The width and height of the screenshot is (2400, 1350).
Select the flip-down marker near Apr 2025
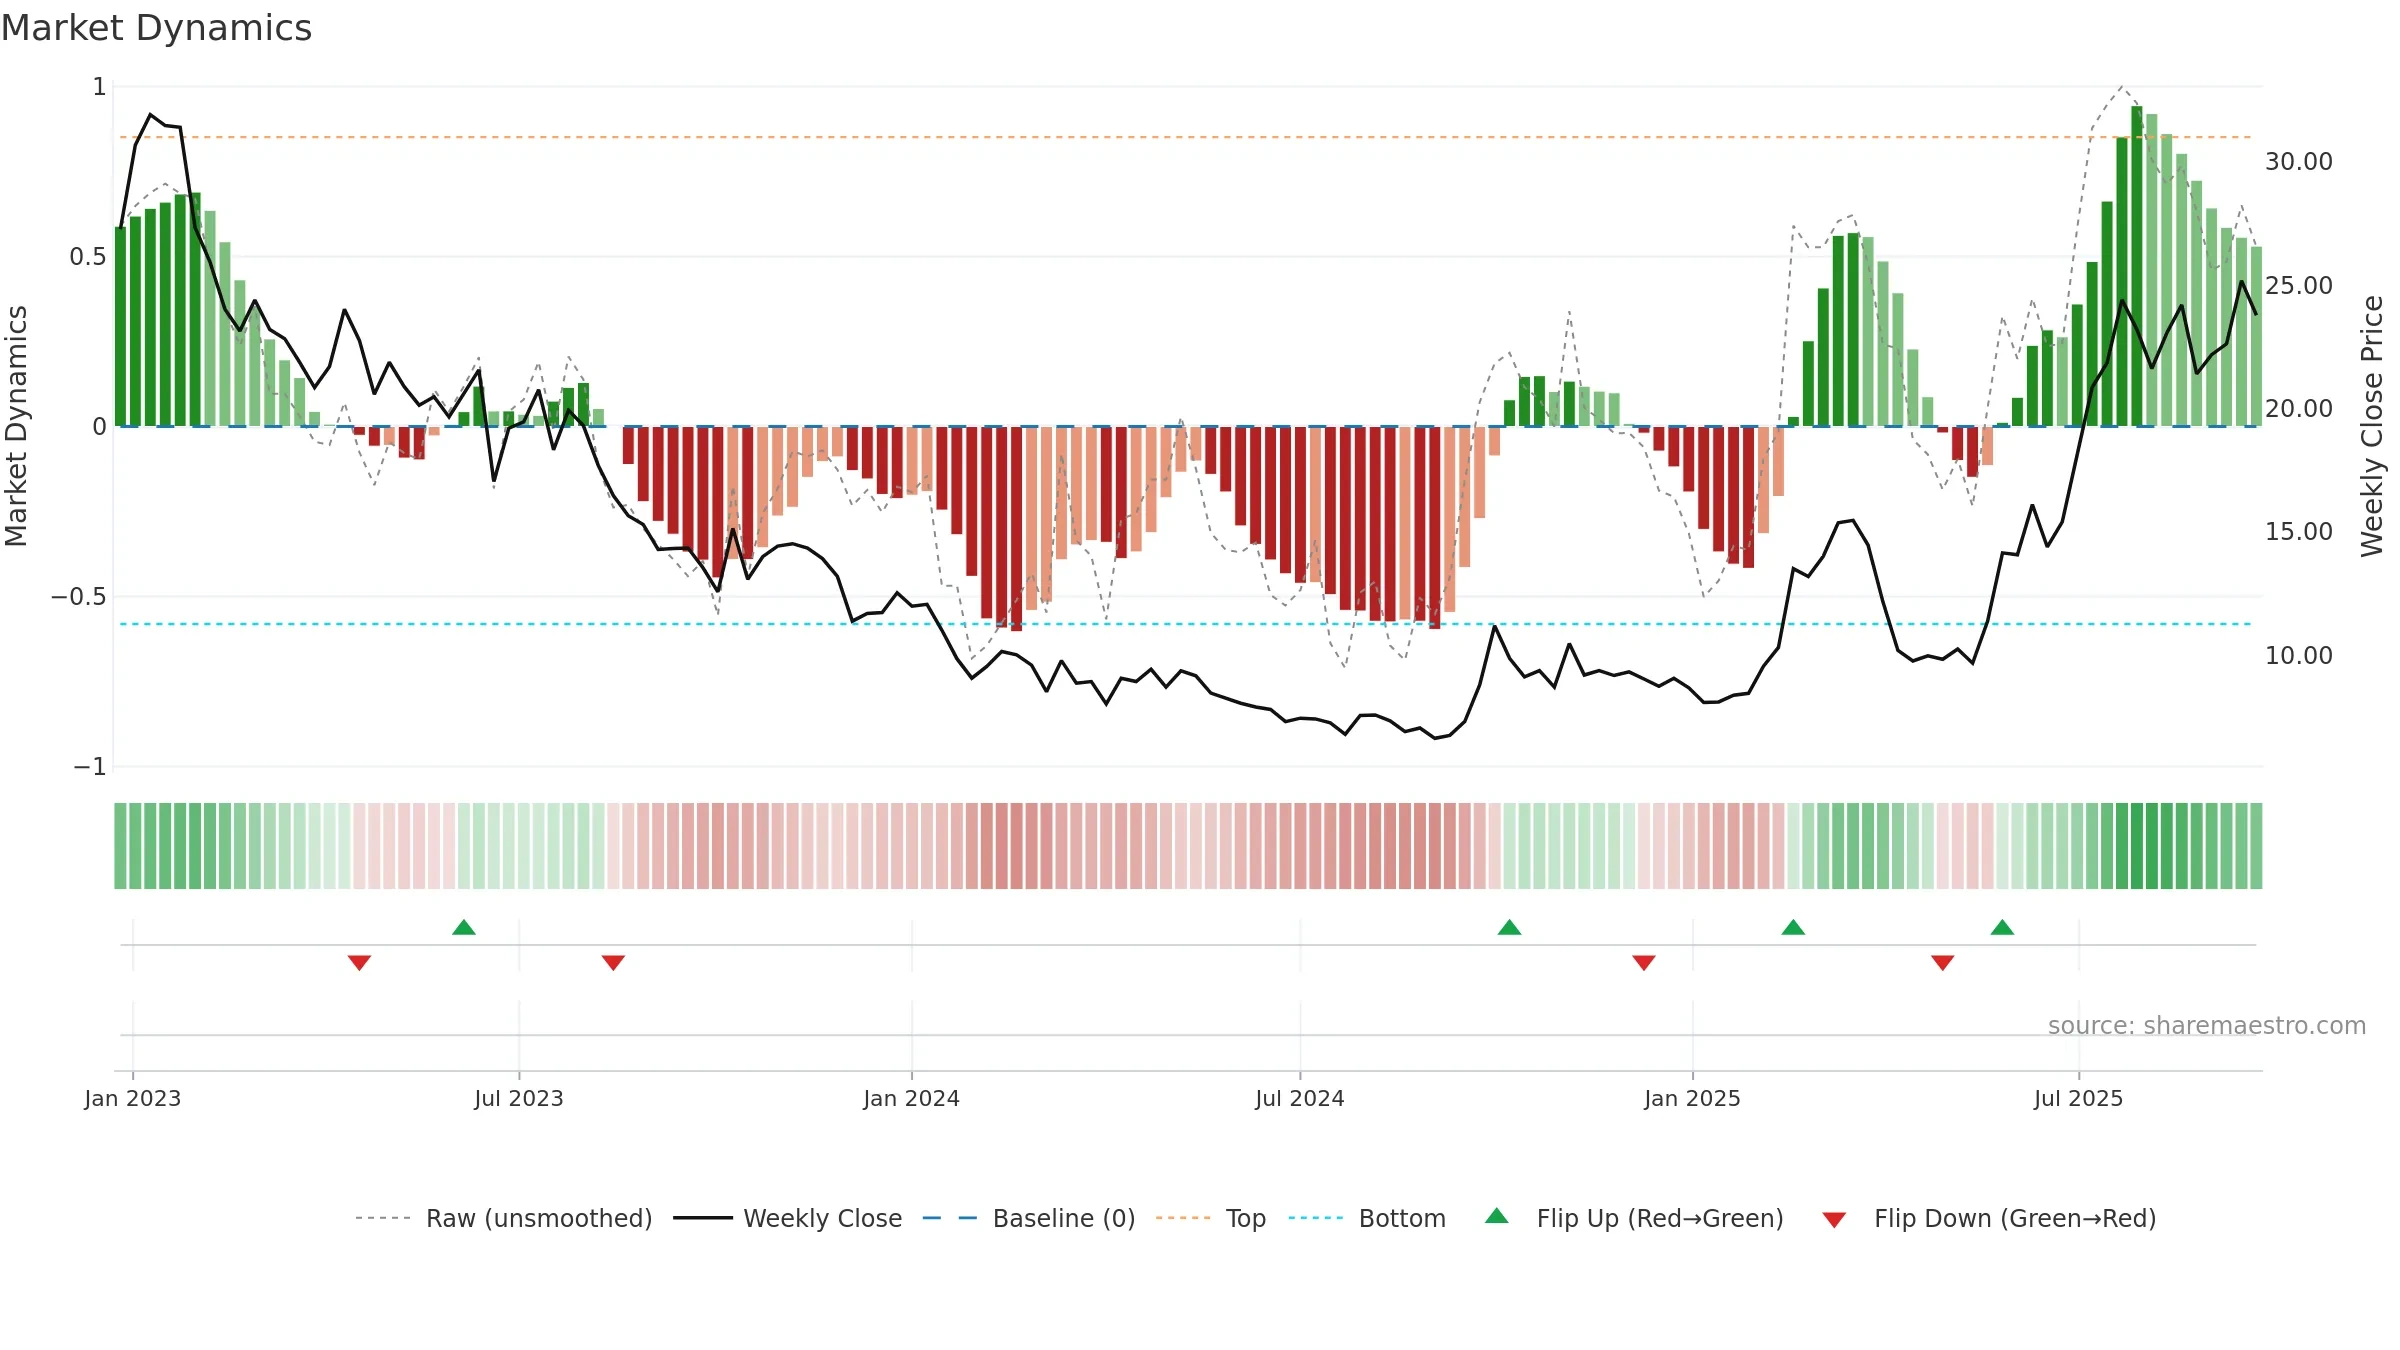tap(1943, 963)
